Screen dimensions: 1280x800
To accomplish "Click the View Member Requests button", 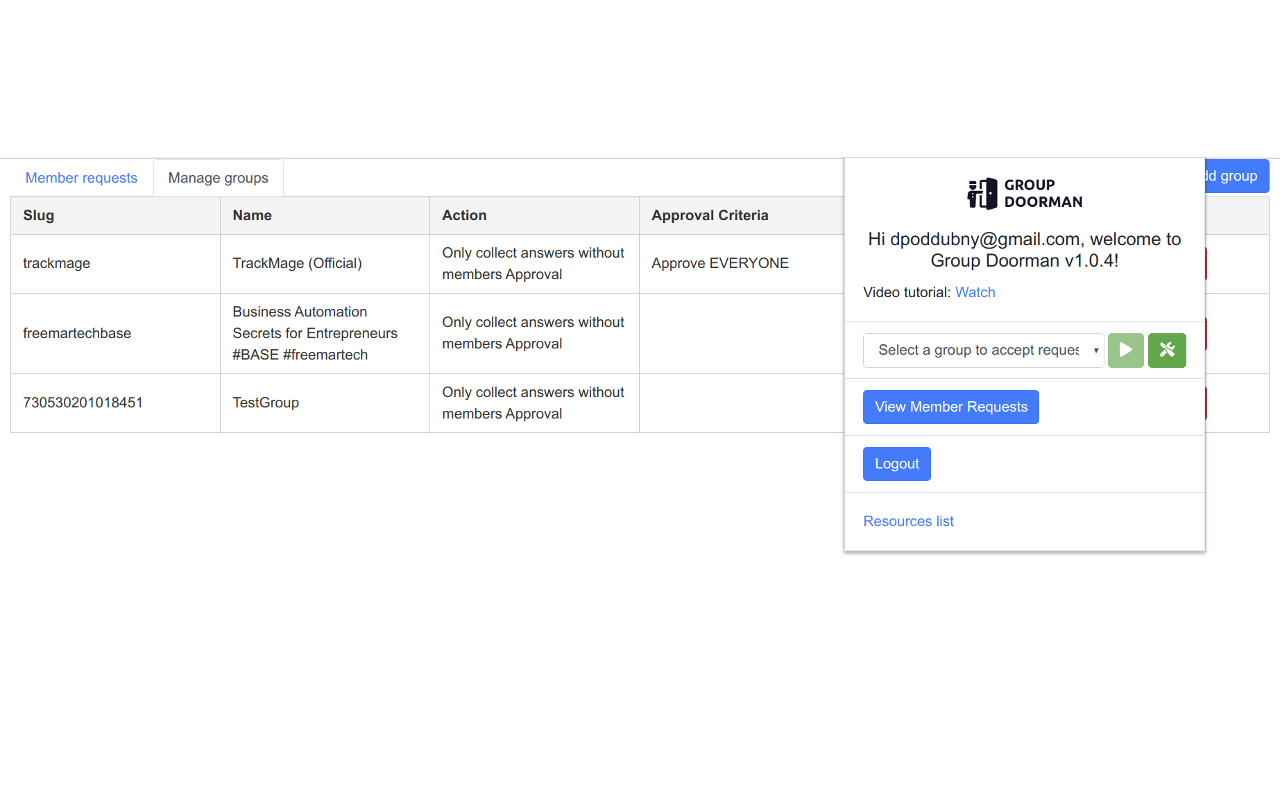I will coord(951,407).
